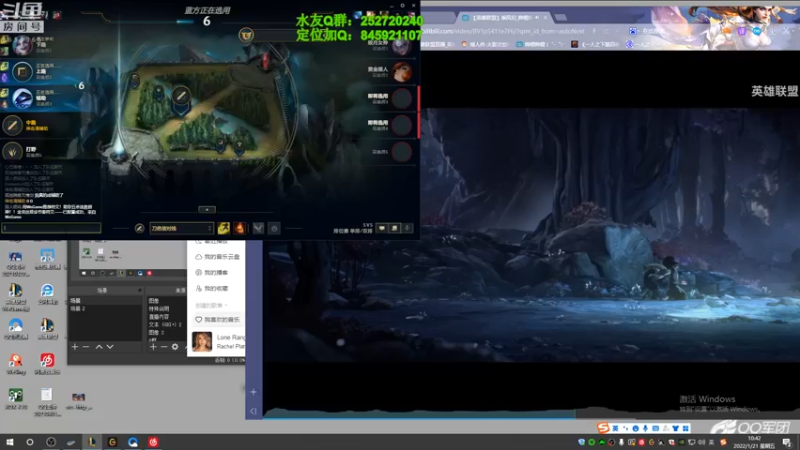Remove a source with the minus button in OBS
The width and height of the screenshot is (800, 450).
click(164, 346)
